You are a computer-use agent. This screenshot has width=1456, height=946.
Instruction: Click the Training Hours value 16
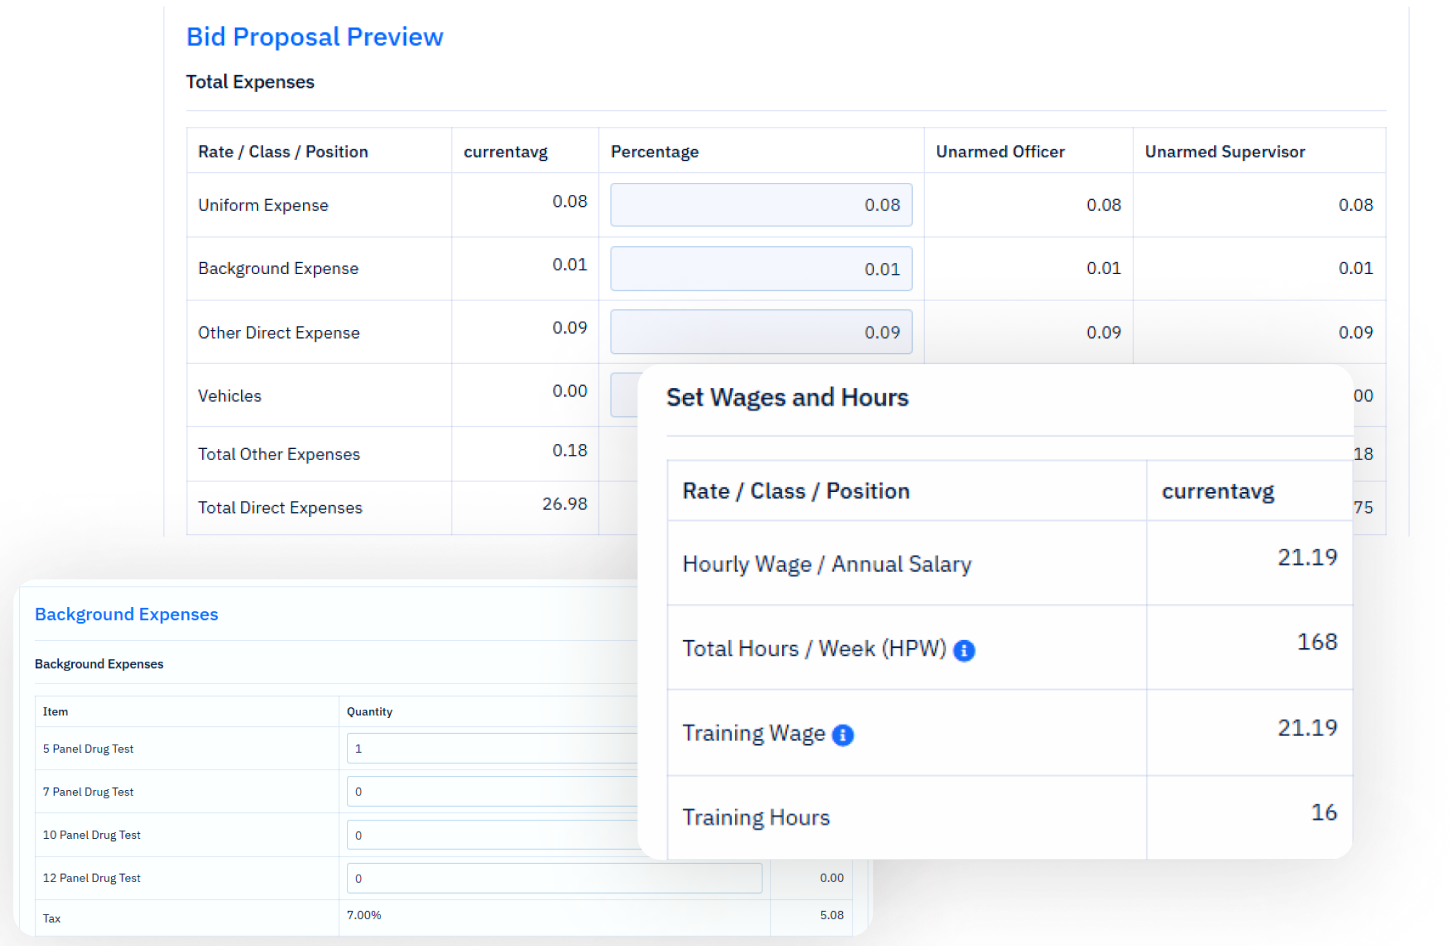(x=1323, y=812)
